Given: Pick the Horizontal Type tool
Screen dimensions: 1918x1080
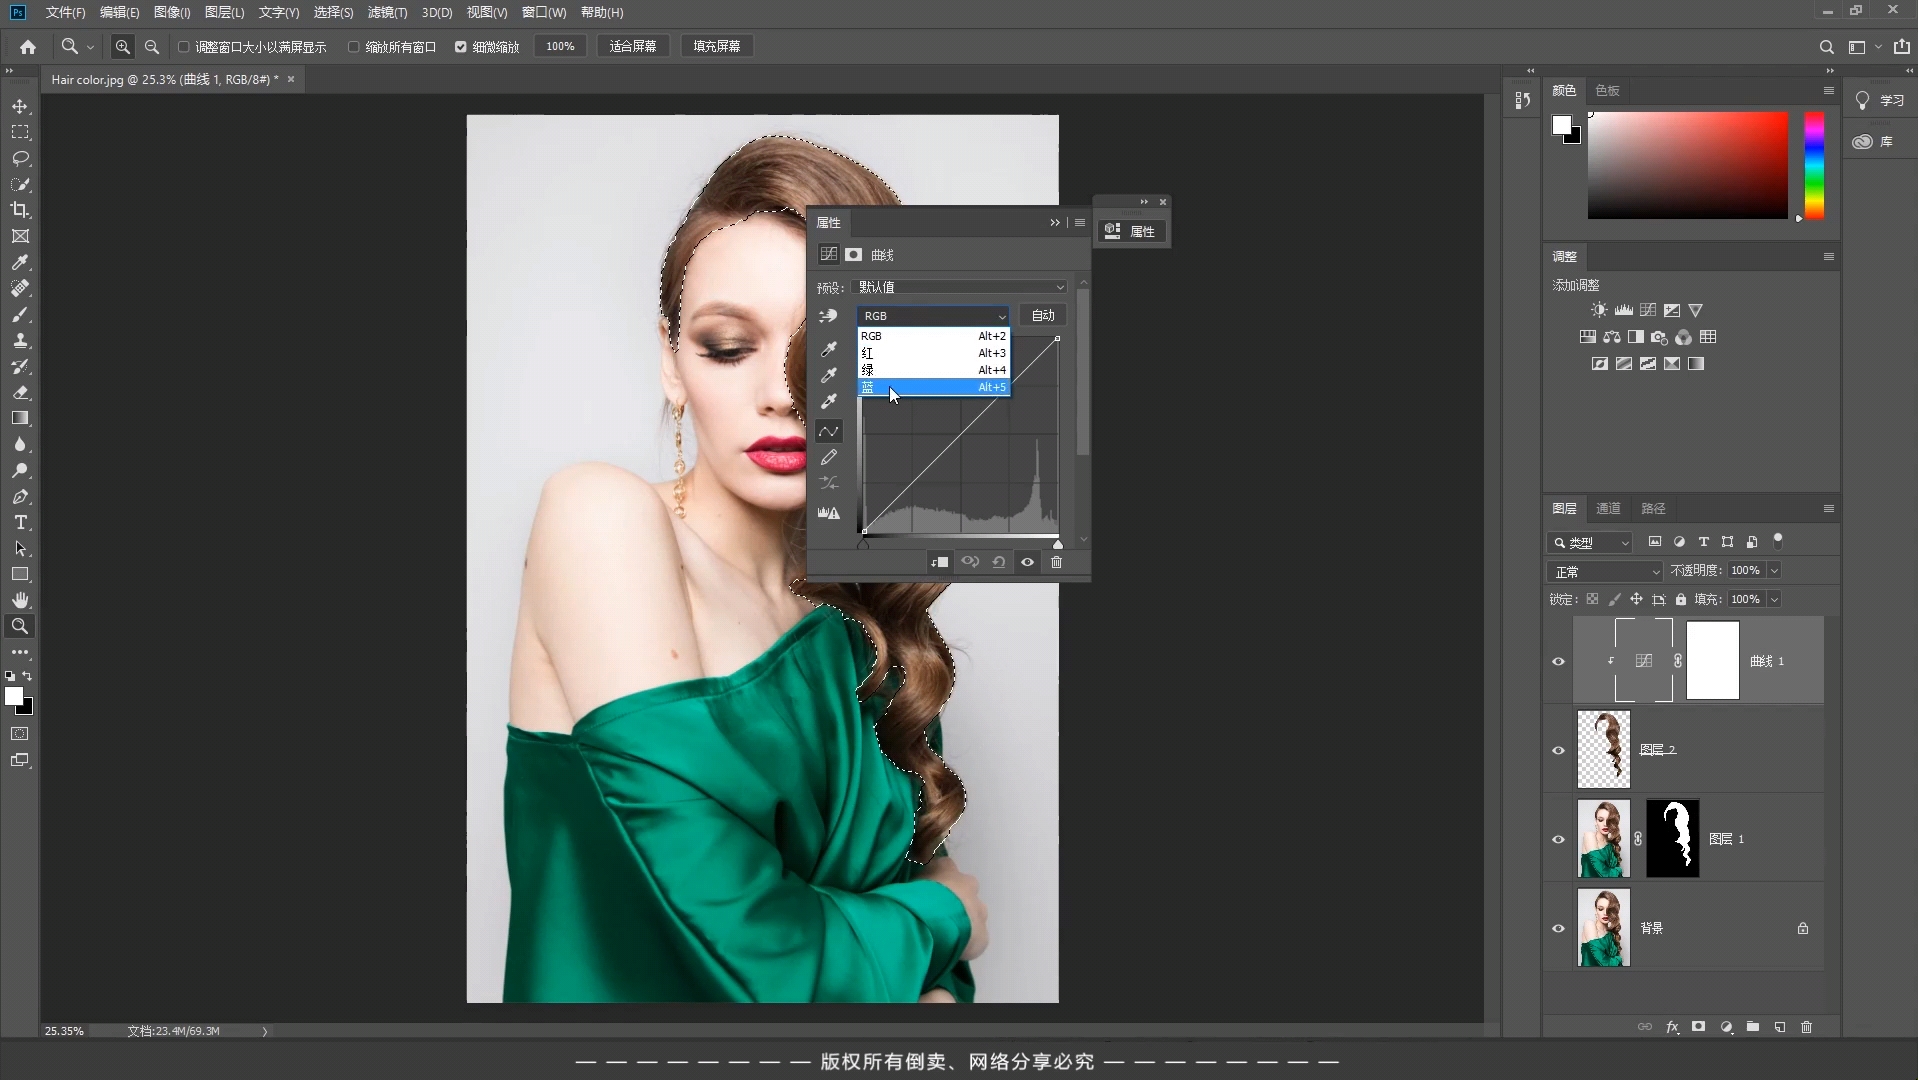Looking at the screenshot, I should (20, 523).
